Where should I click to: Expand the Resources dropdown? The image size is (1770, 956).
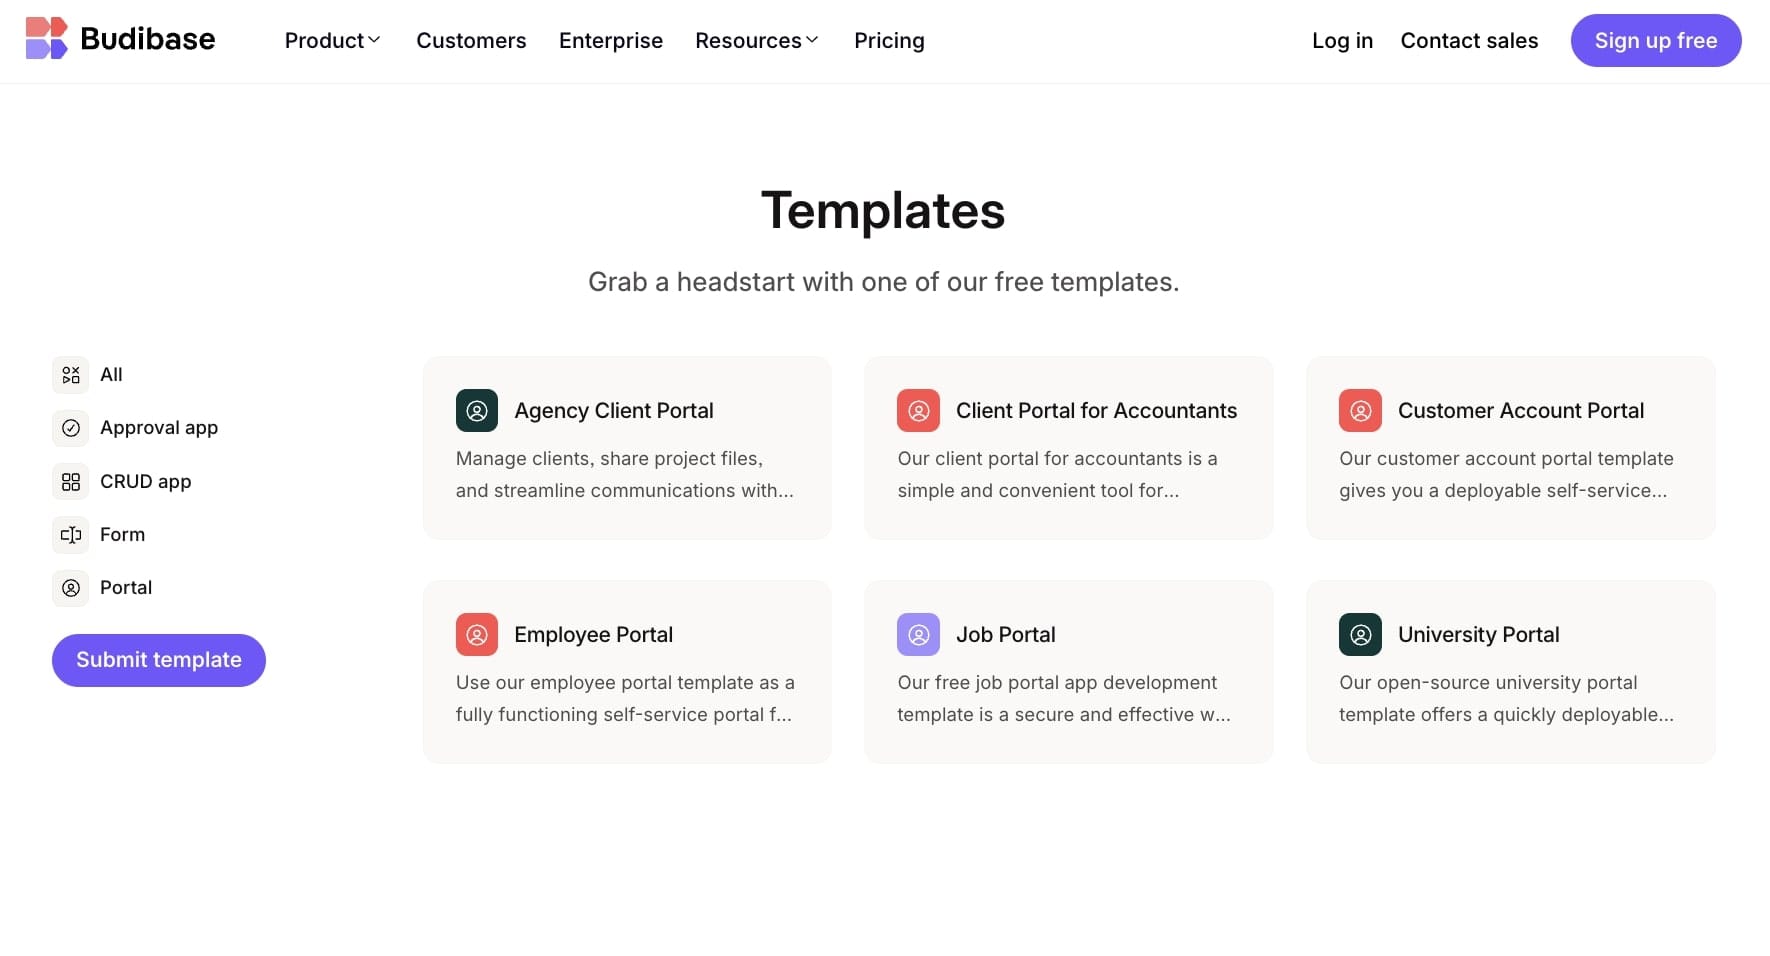750,41
